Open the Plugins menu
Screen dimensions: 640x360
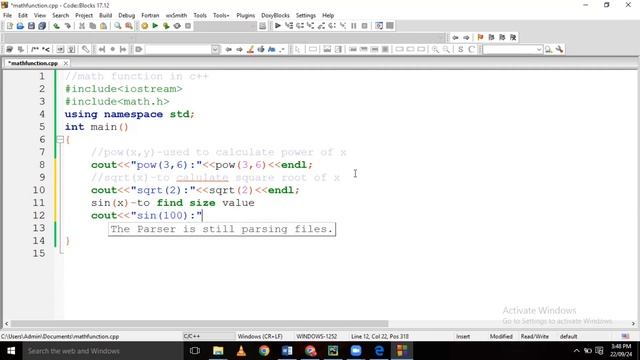pos(245,16)
